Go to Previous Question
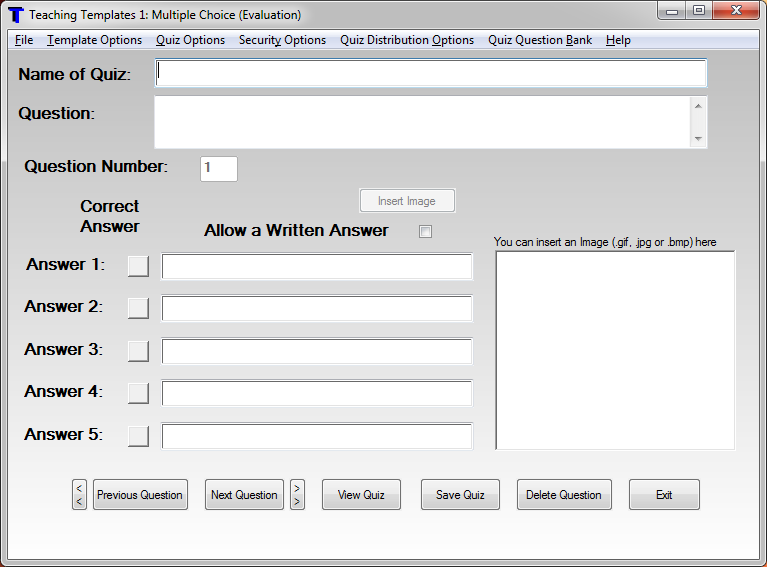 (x=140, y=495)
